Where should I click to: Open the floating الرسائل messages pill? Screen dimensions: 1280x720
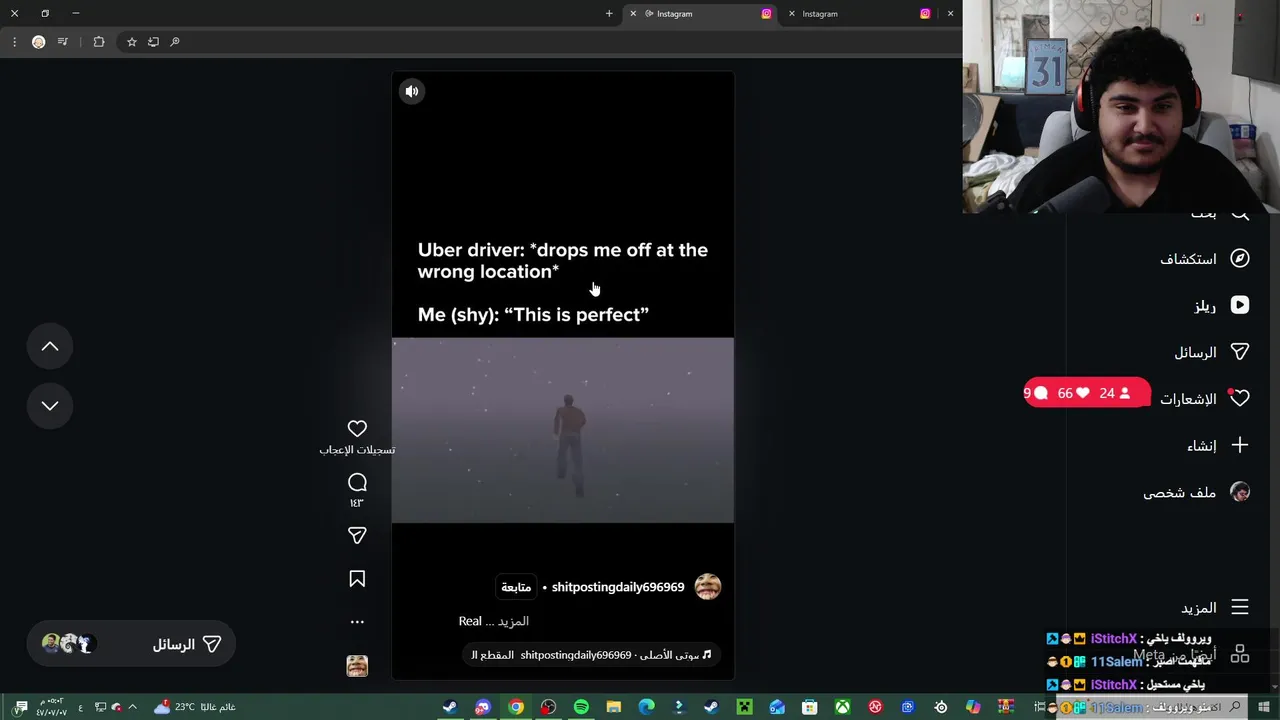click(x=132, y=645)
